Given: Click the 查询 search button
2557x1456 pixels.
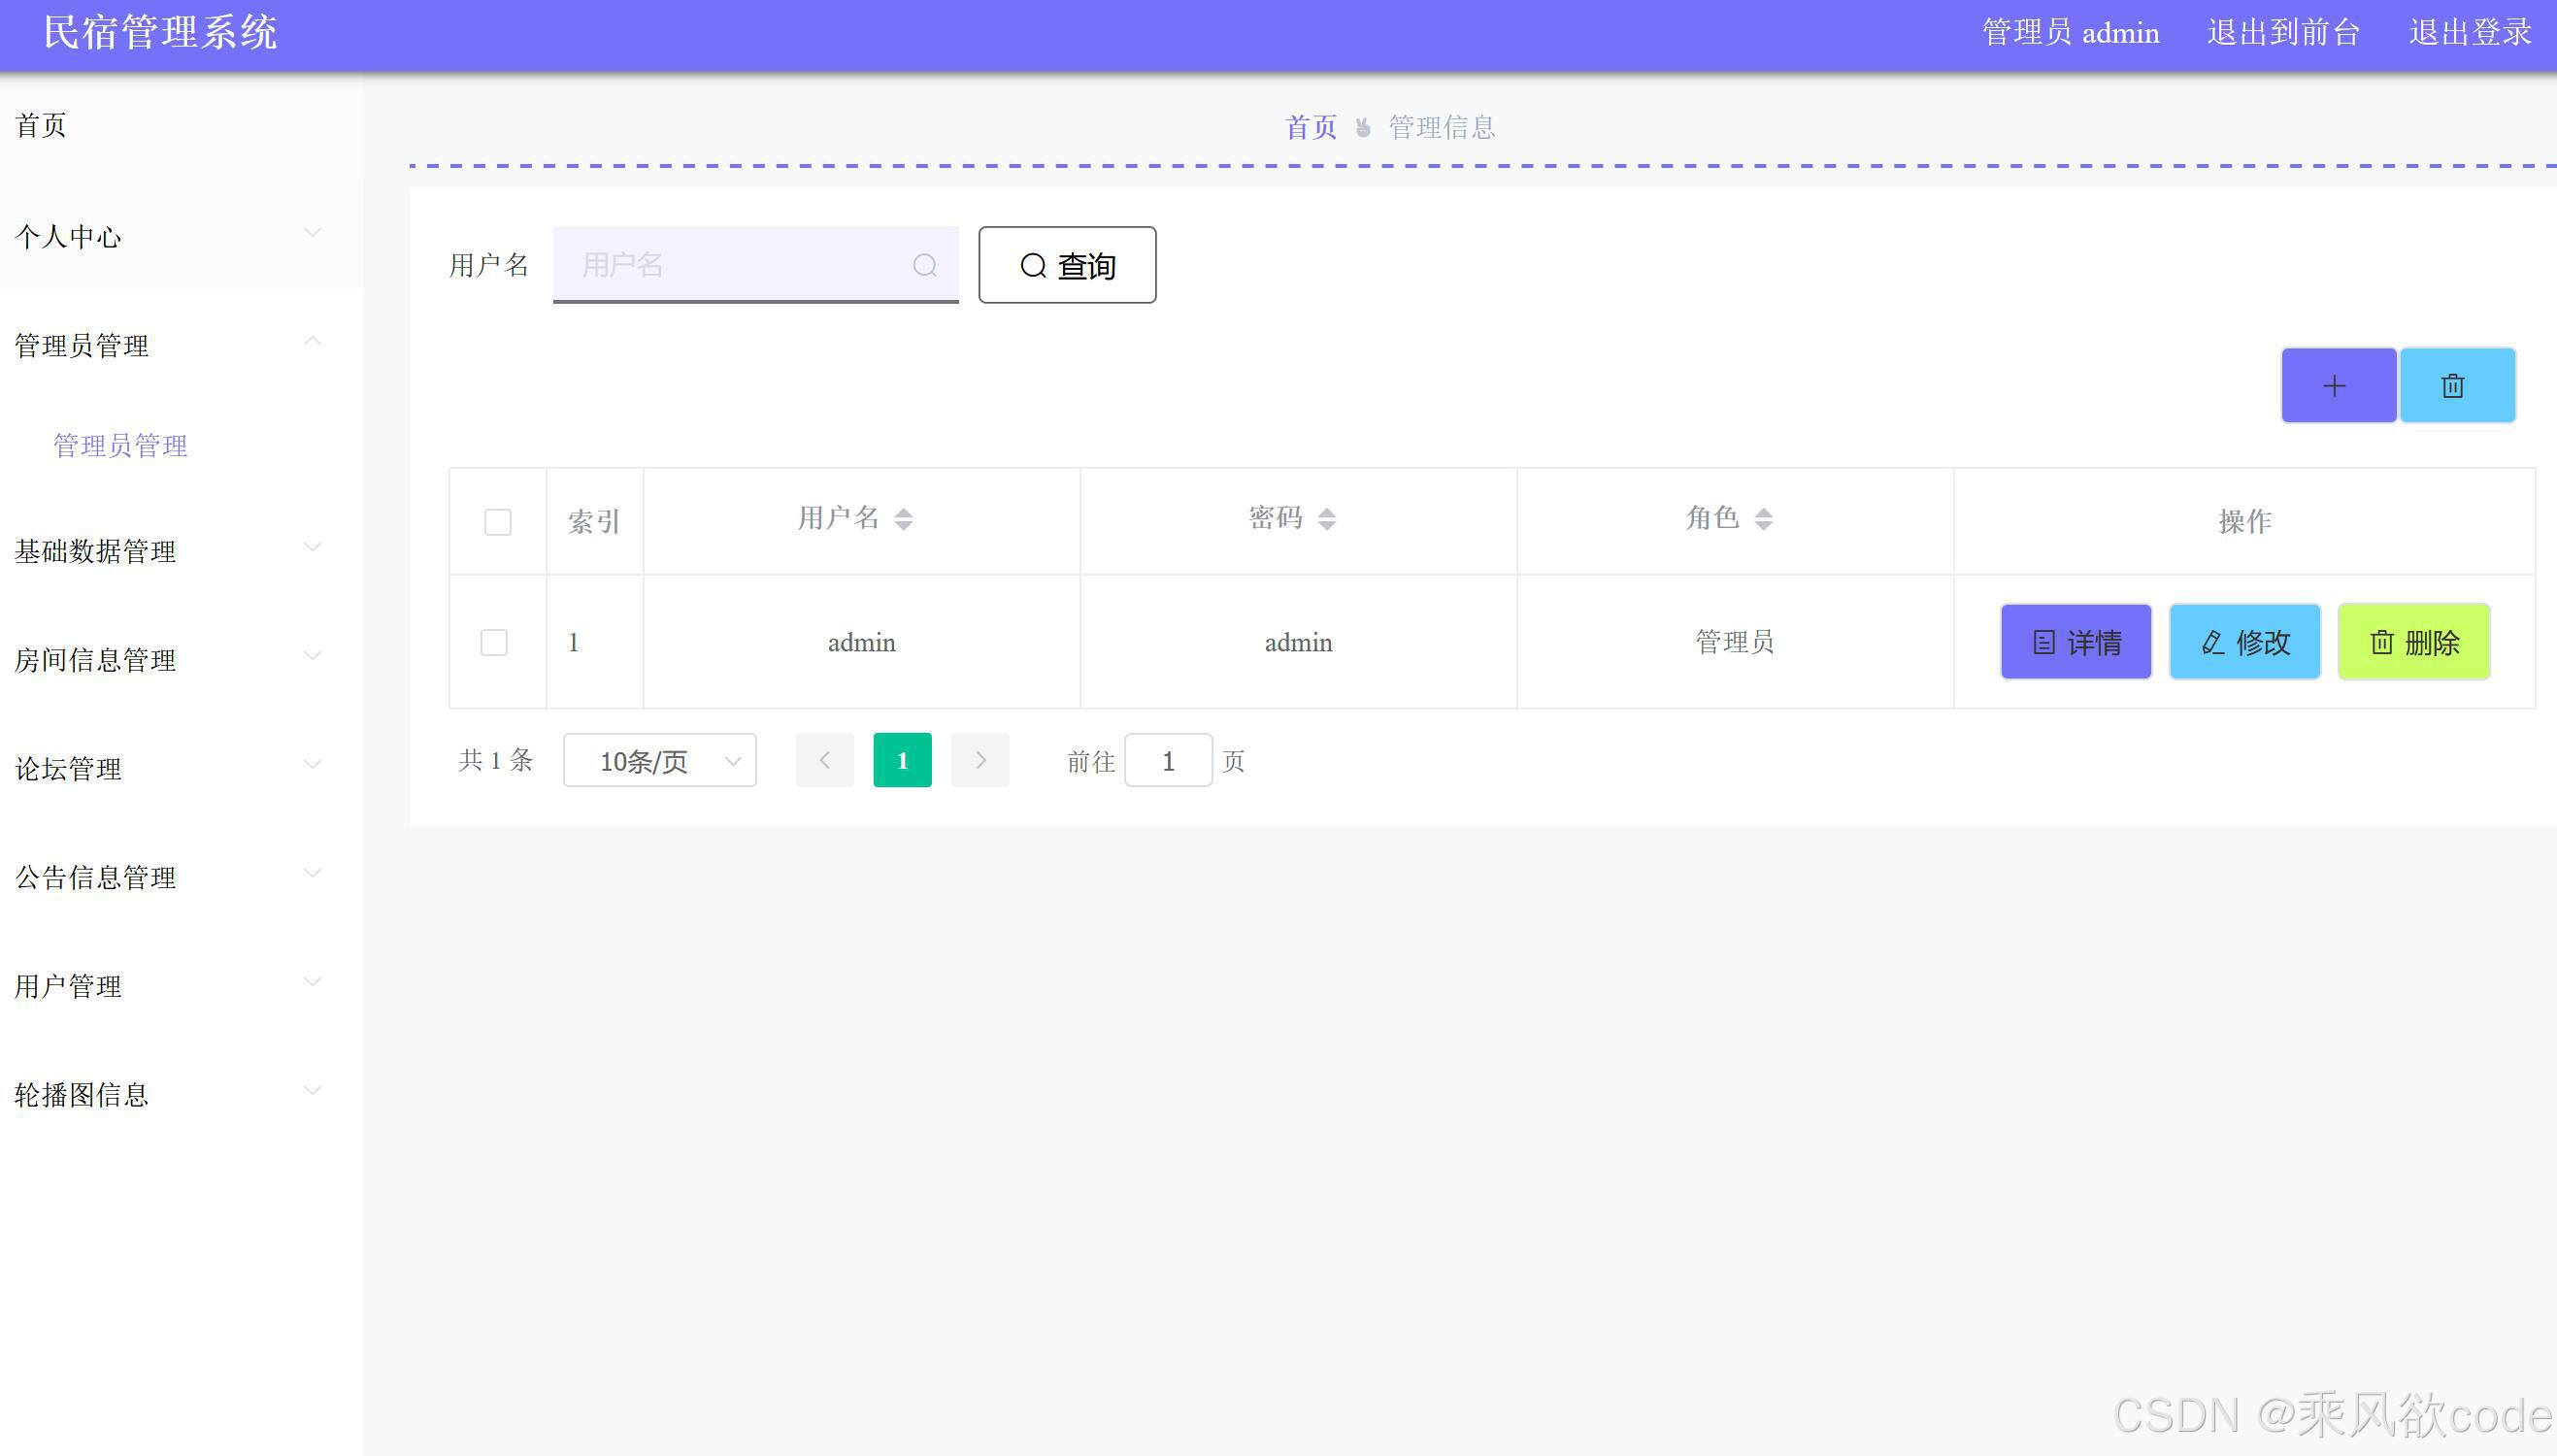Looking at the screenshot, I should pyautogui.click(x=1066, y=265).
